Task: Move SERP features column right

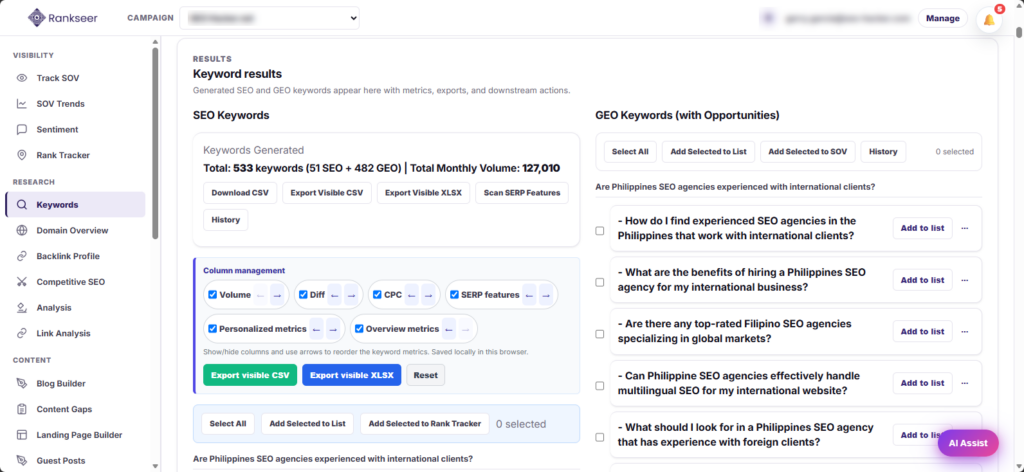Action: [546, 295]
